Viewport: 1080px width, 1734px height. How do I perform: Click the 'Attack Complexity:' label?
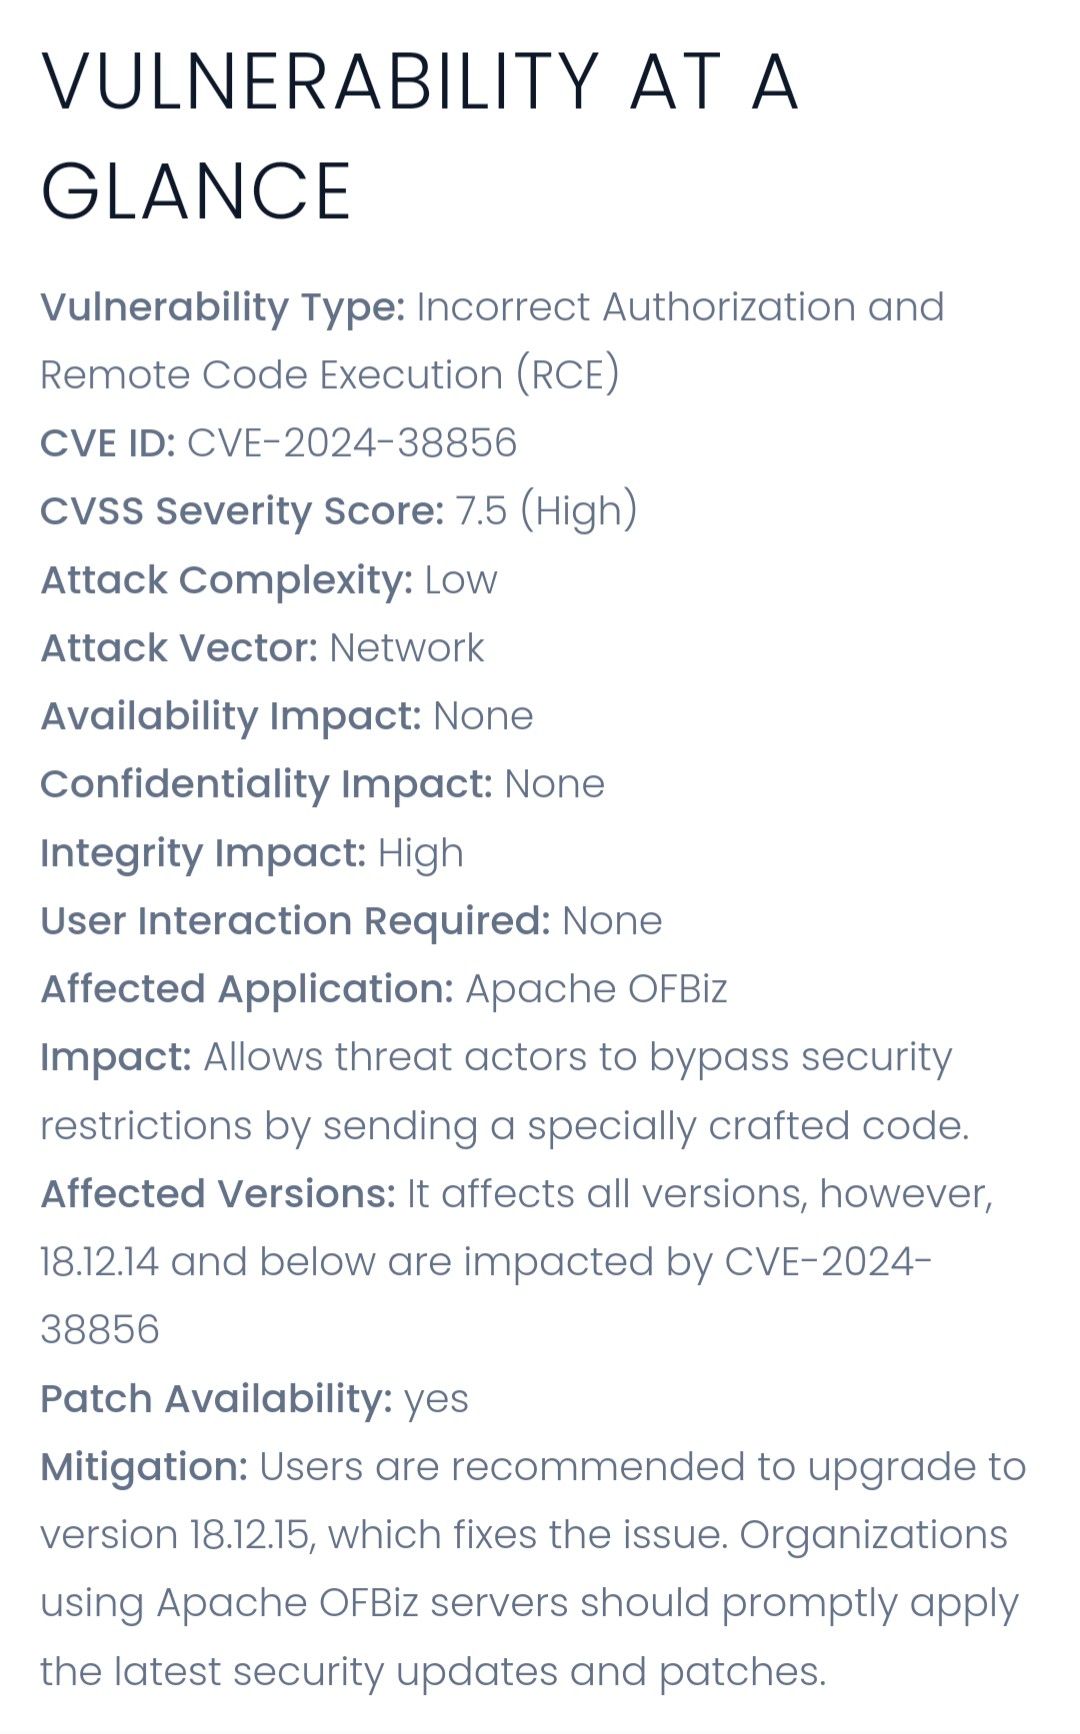(226, 580)
